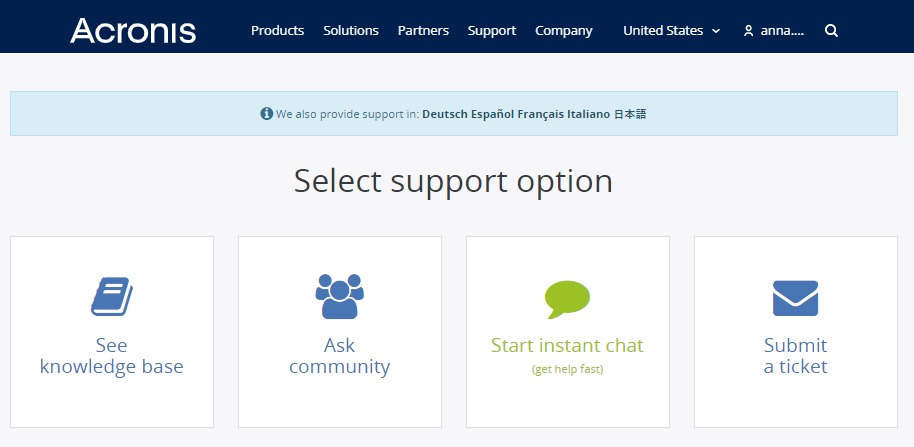914x447 pixels.
Task: Click the ticket envelope icon
Action: (795, 298)
